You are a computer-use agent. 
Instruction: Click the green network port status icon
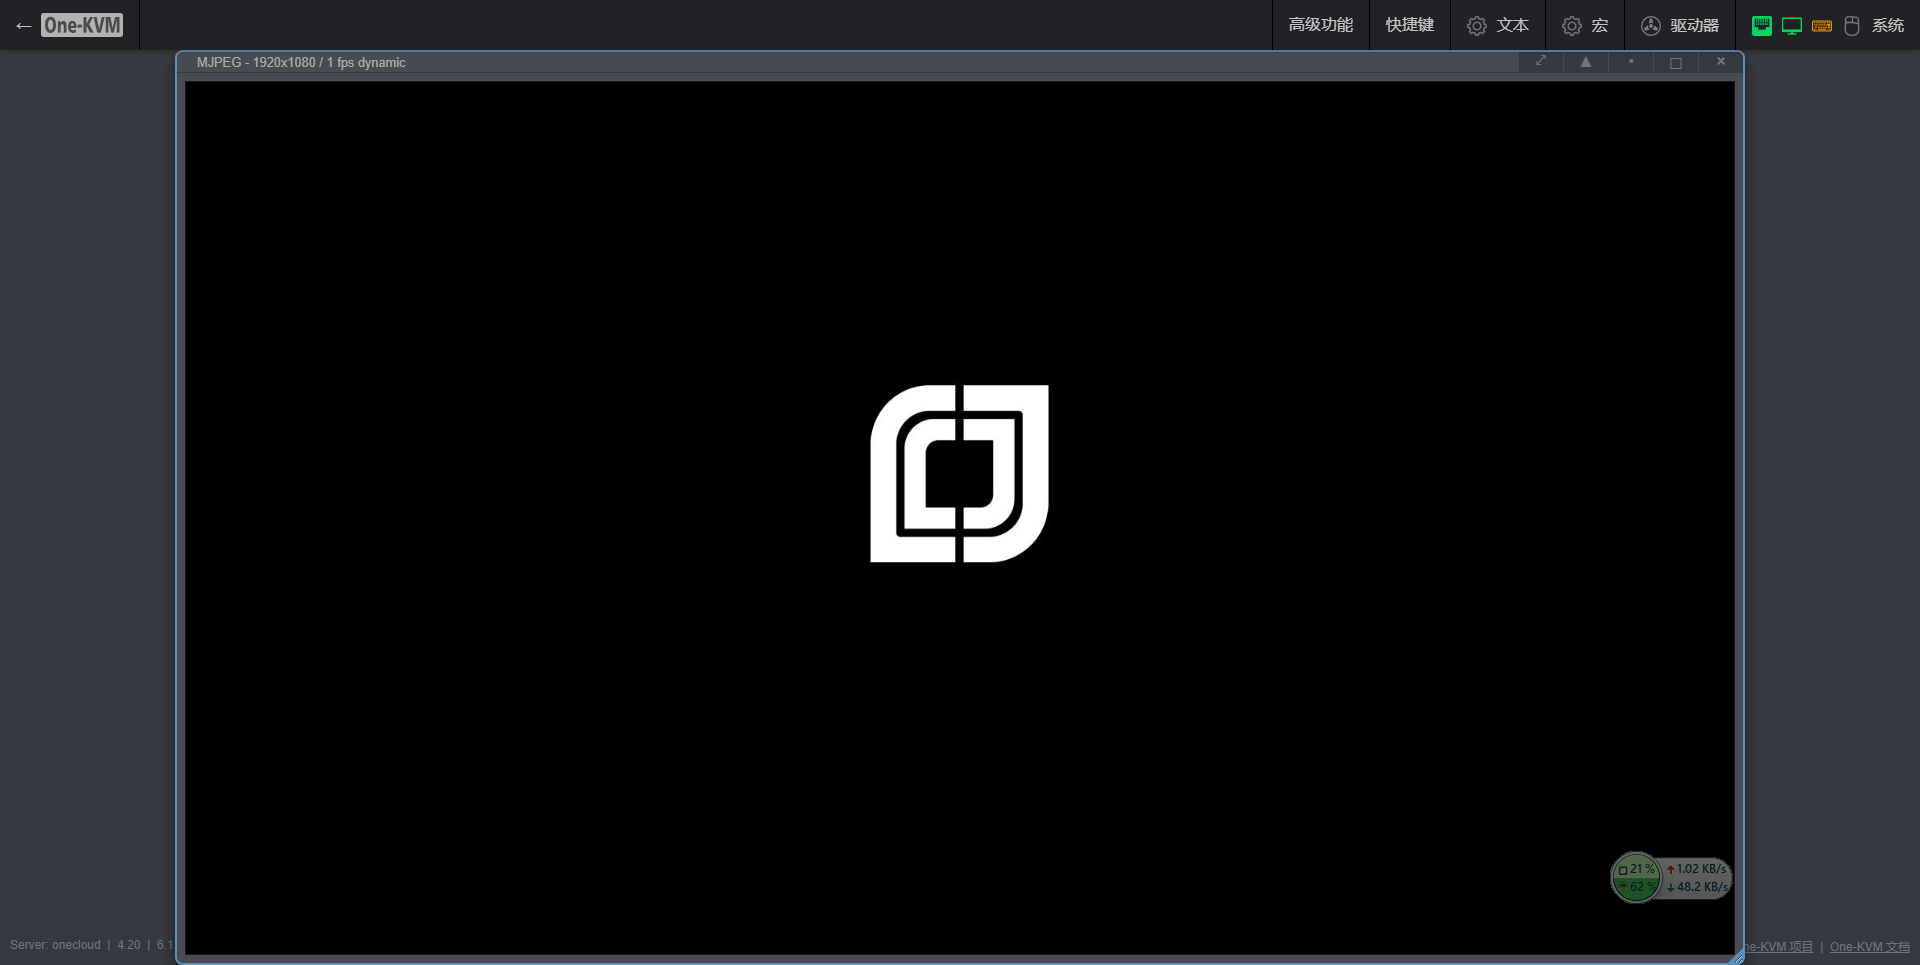(x=1762, y=26)
